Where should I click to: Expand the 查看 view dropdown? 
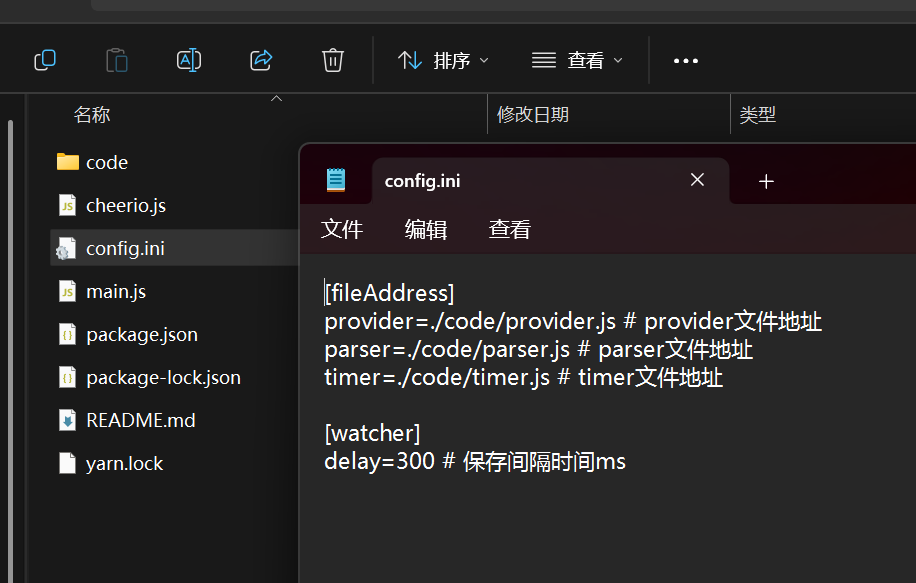[x=577, y=60]
